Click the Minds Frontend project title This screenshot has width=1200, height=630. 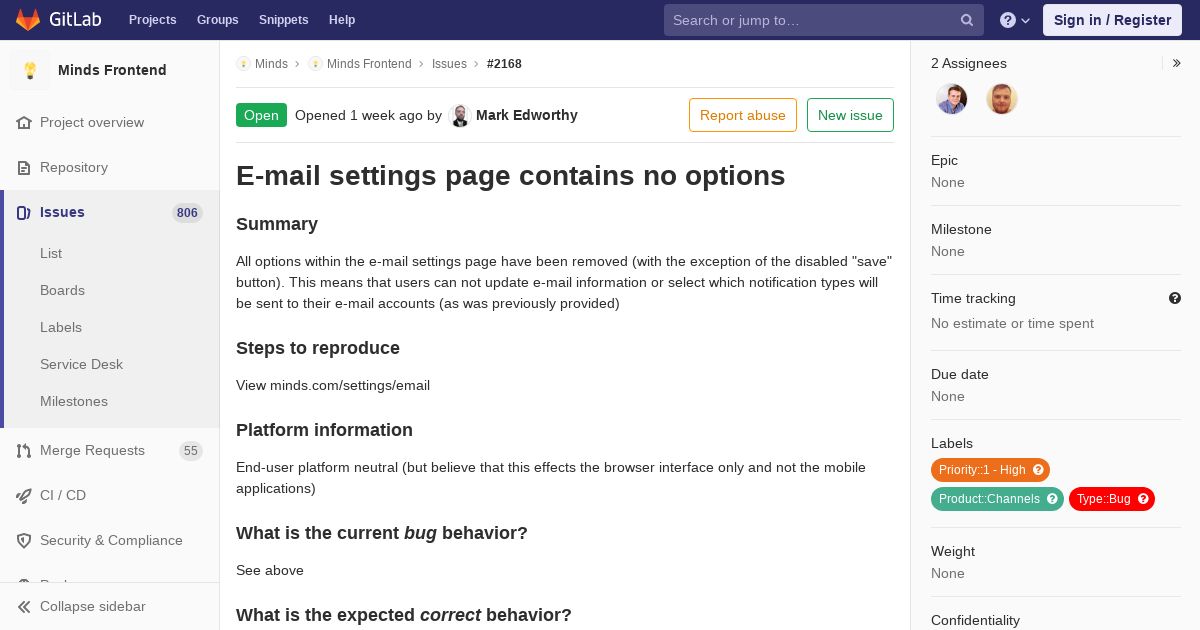[112, 70]
